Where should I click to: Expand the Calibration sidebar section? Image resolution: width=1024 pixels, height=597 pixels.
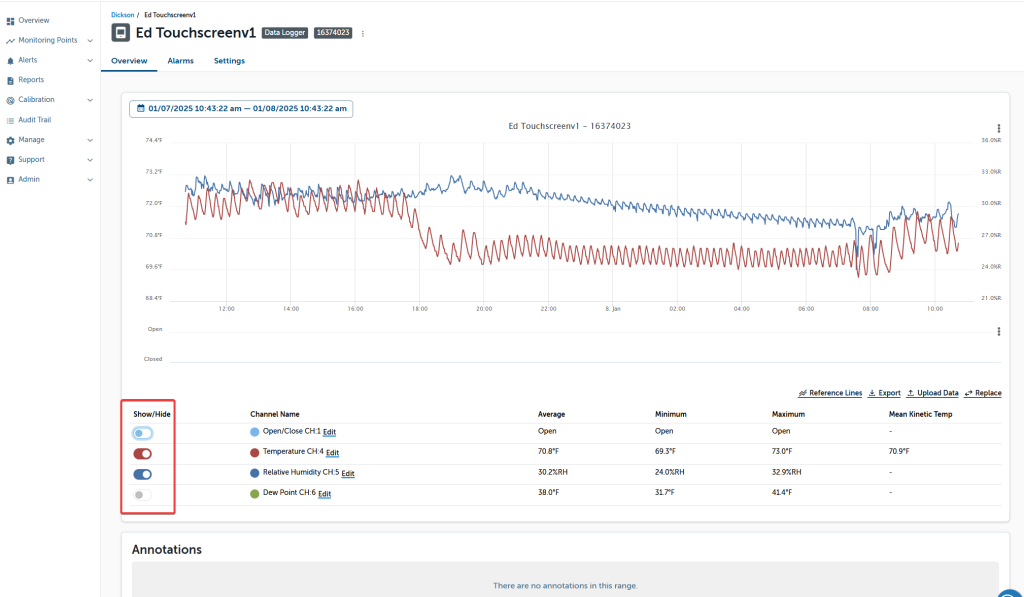coord(90,100)
